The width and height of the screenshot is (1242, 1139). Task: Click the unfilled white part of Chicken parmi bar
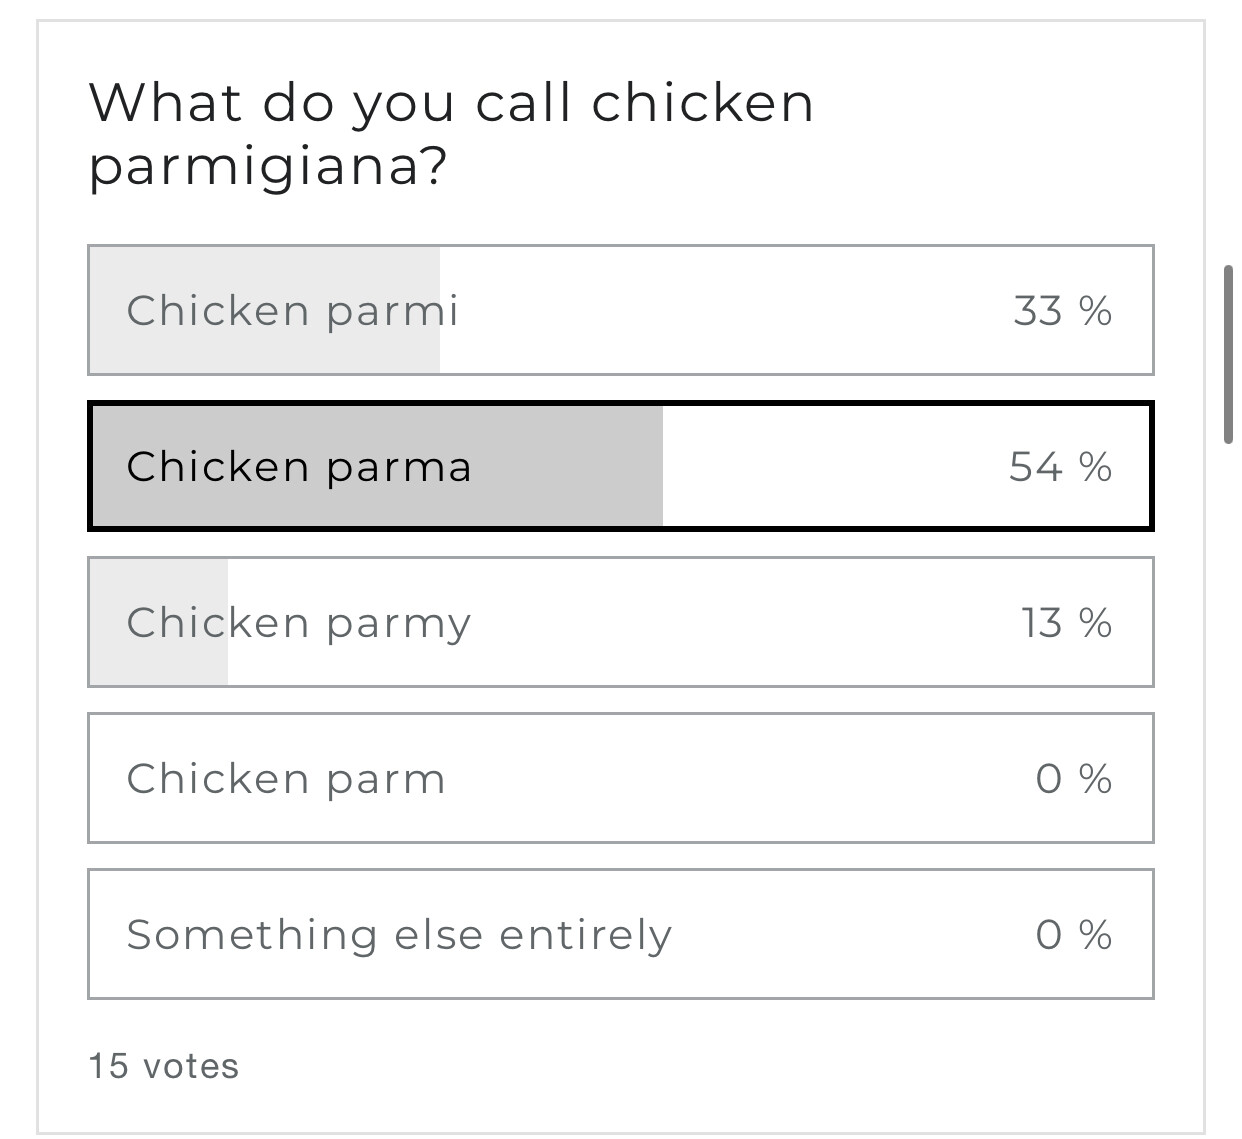tap(720, 311)
